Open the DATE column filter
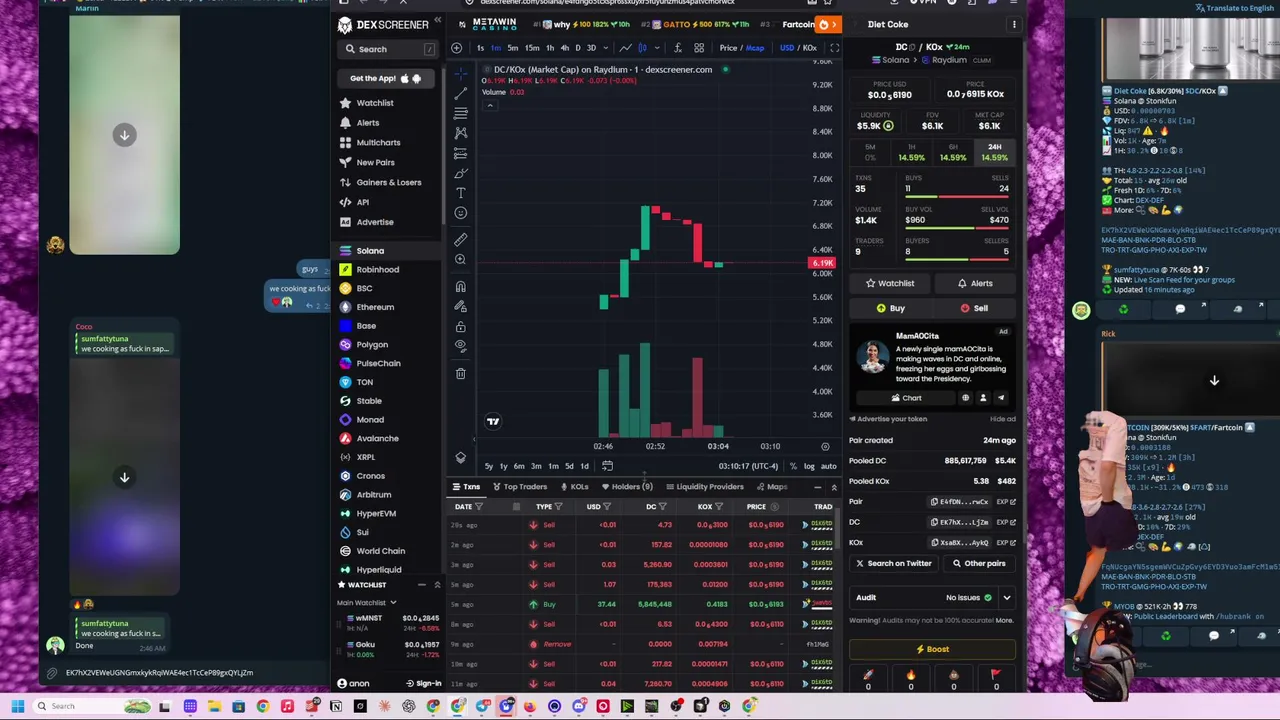 pyautogui.click(x=478, y=507)
